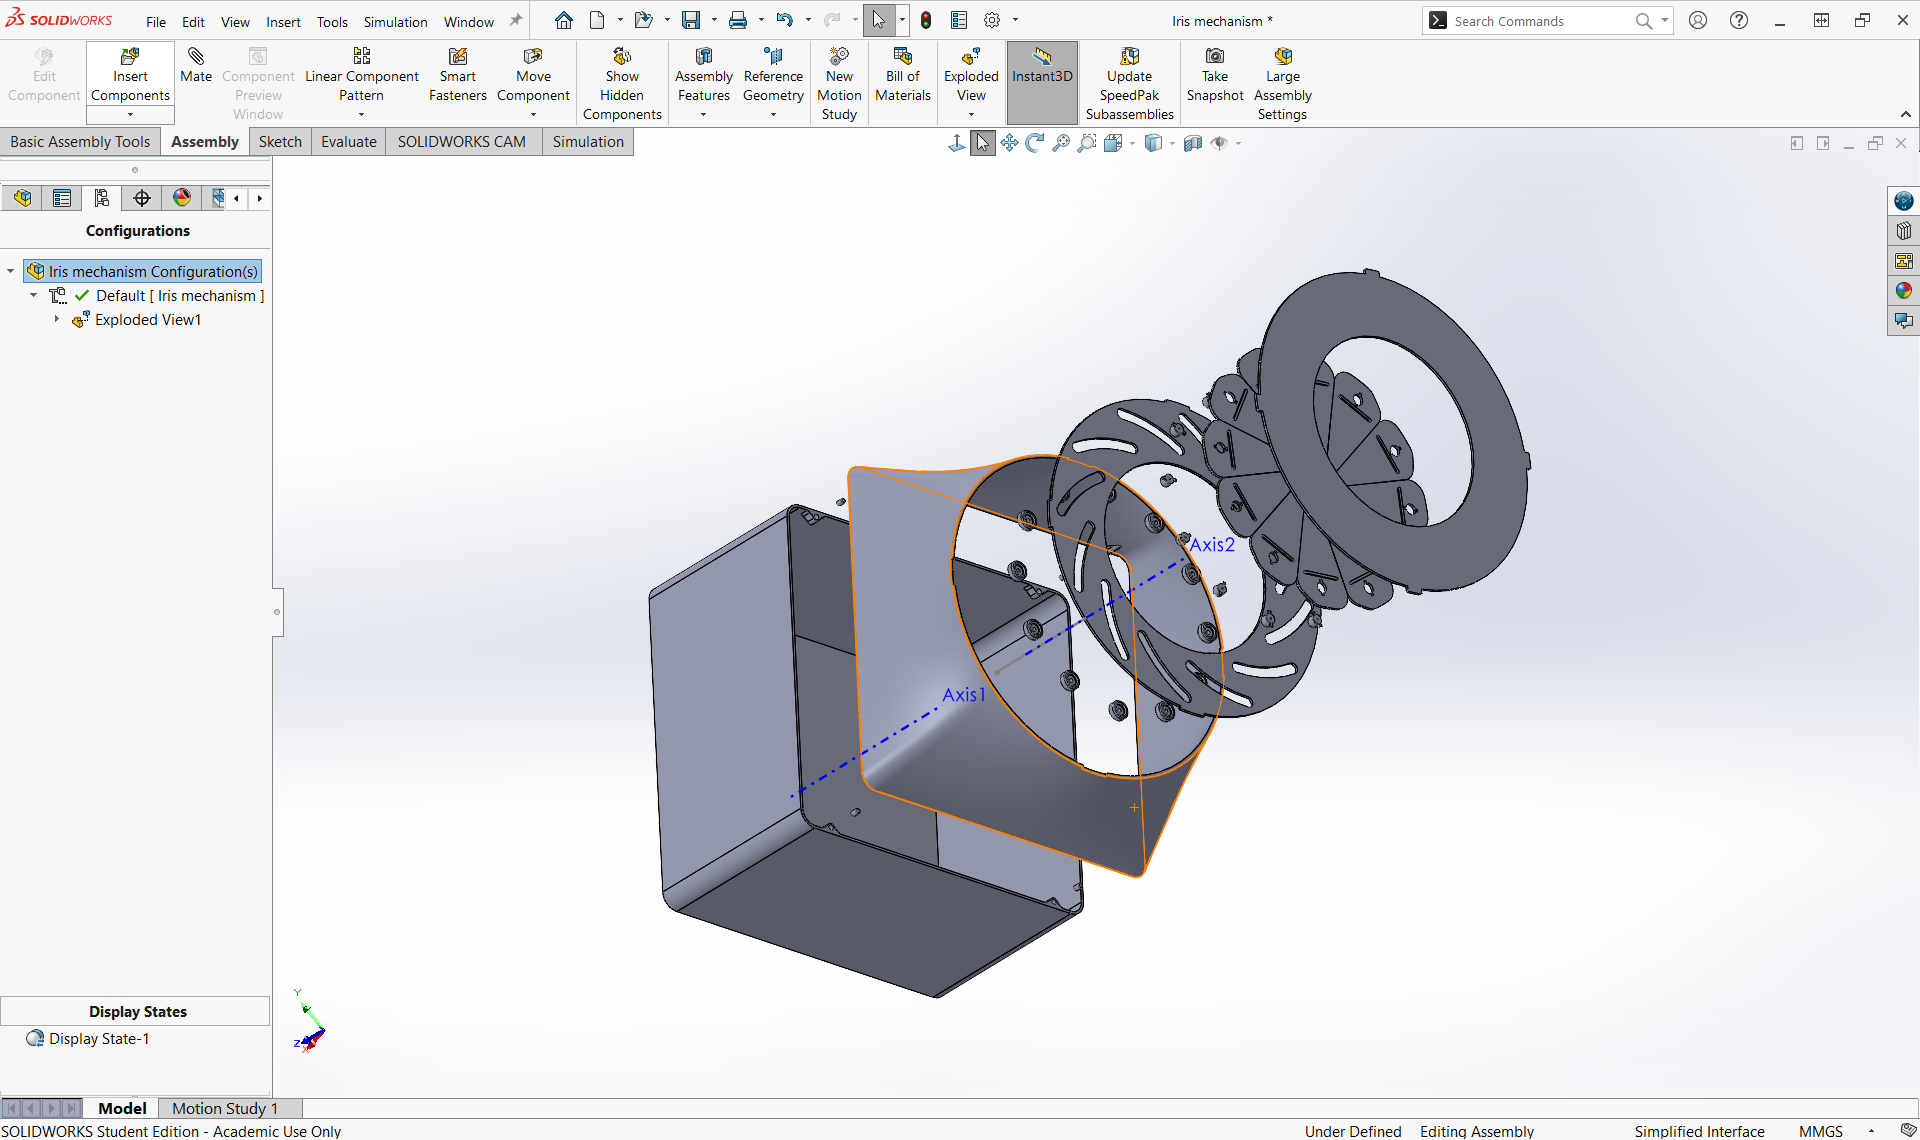Open the Display Style dropdown arrow
The image size is (1920, 1140).
pos(1172,144)
